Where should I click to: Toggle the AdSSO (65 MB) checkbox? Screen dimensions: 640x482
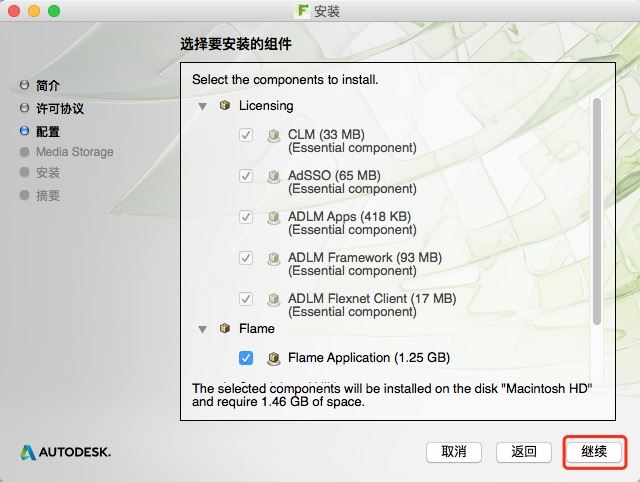(x=246, y=176)
